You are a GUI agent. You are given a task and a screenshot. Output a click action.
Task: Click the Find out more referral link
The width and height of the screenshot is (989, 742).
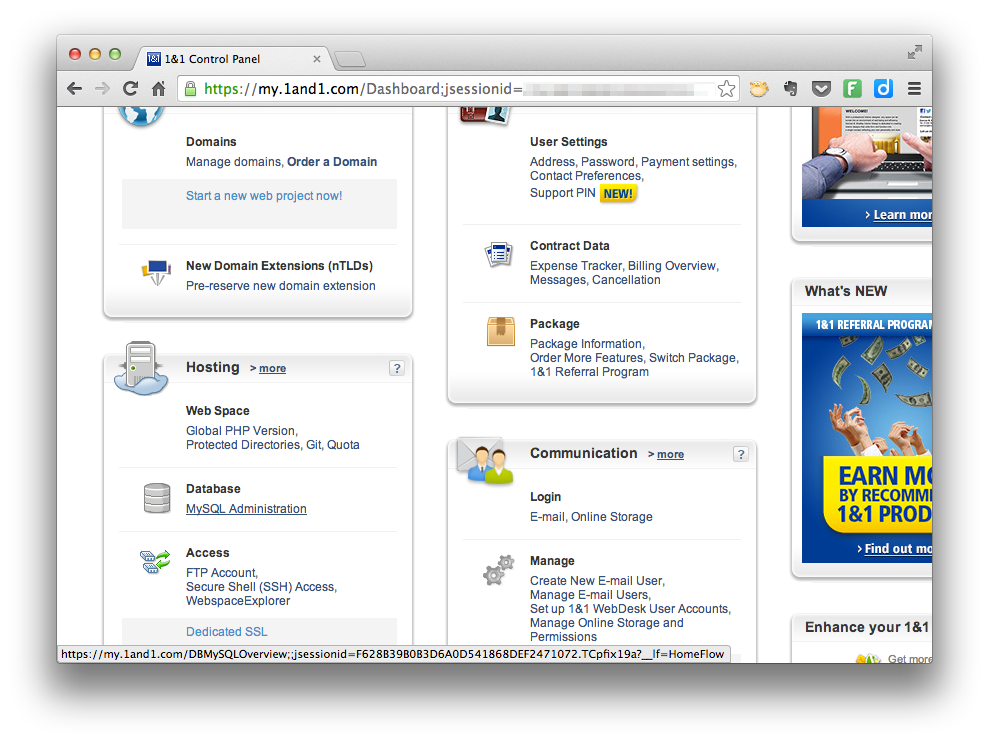pos(898,548)
